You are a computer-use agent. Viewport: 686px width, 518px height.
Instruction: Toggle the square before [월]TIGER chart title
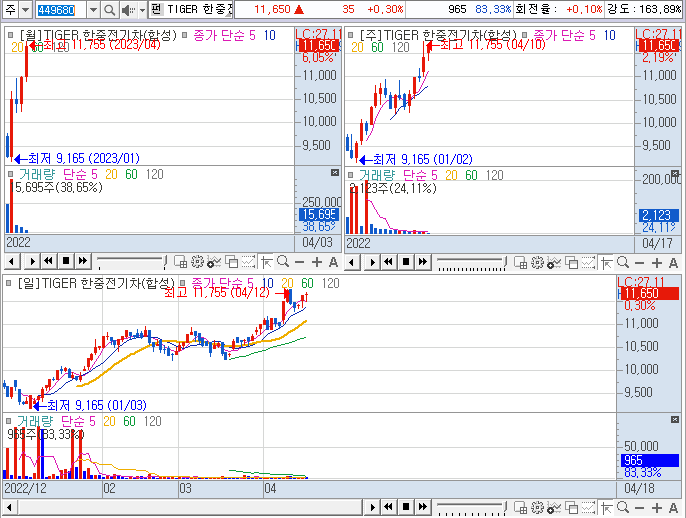pyautogui.click(x=10, y=35)
